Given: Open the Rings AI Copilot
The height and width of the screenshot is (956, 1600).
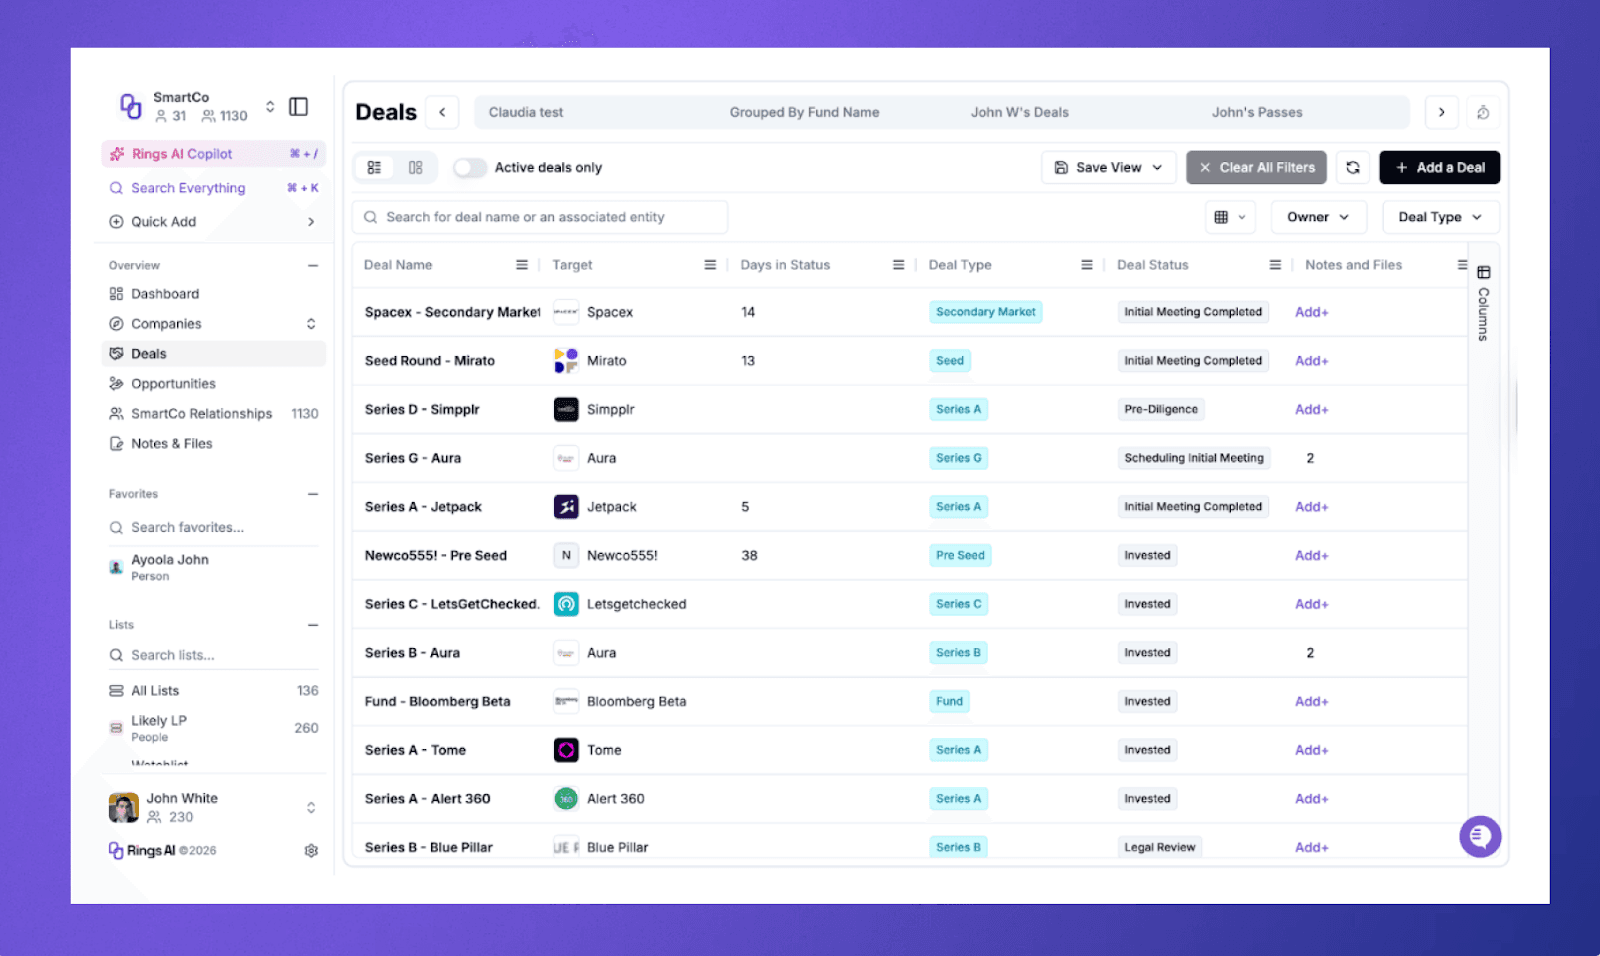Looking at the screenshot, I should click(x=183, y=153).
